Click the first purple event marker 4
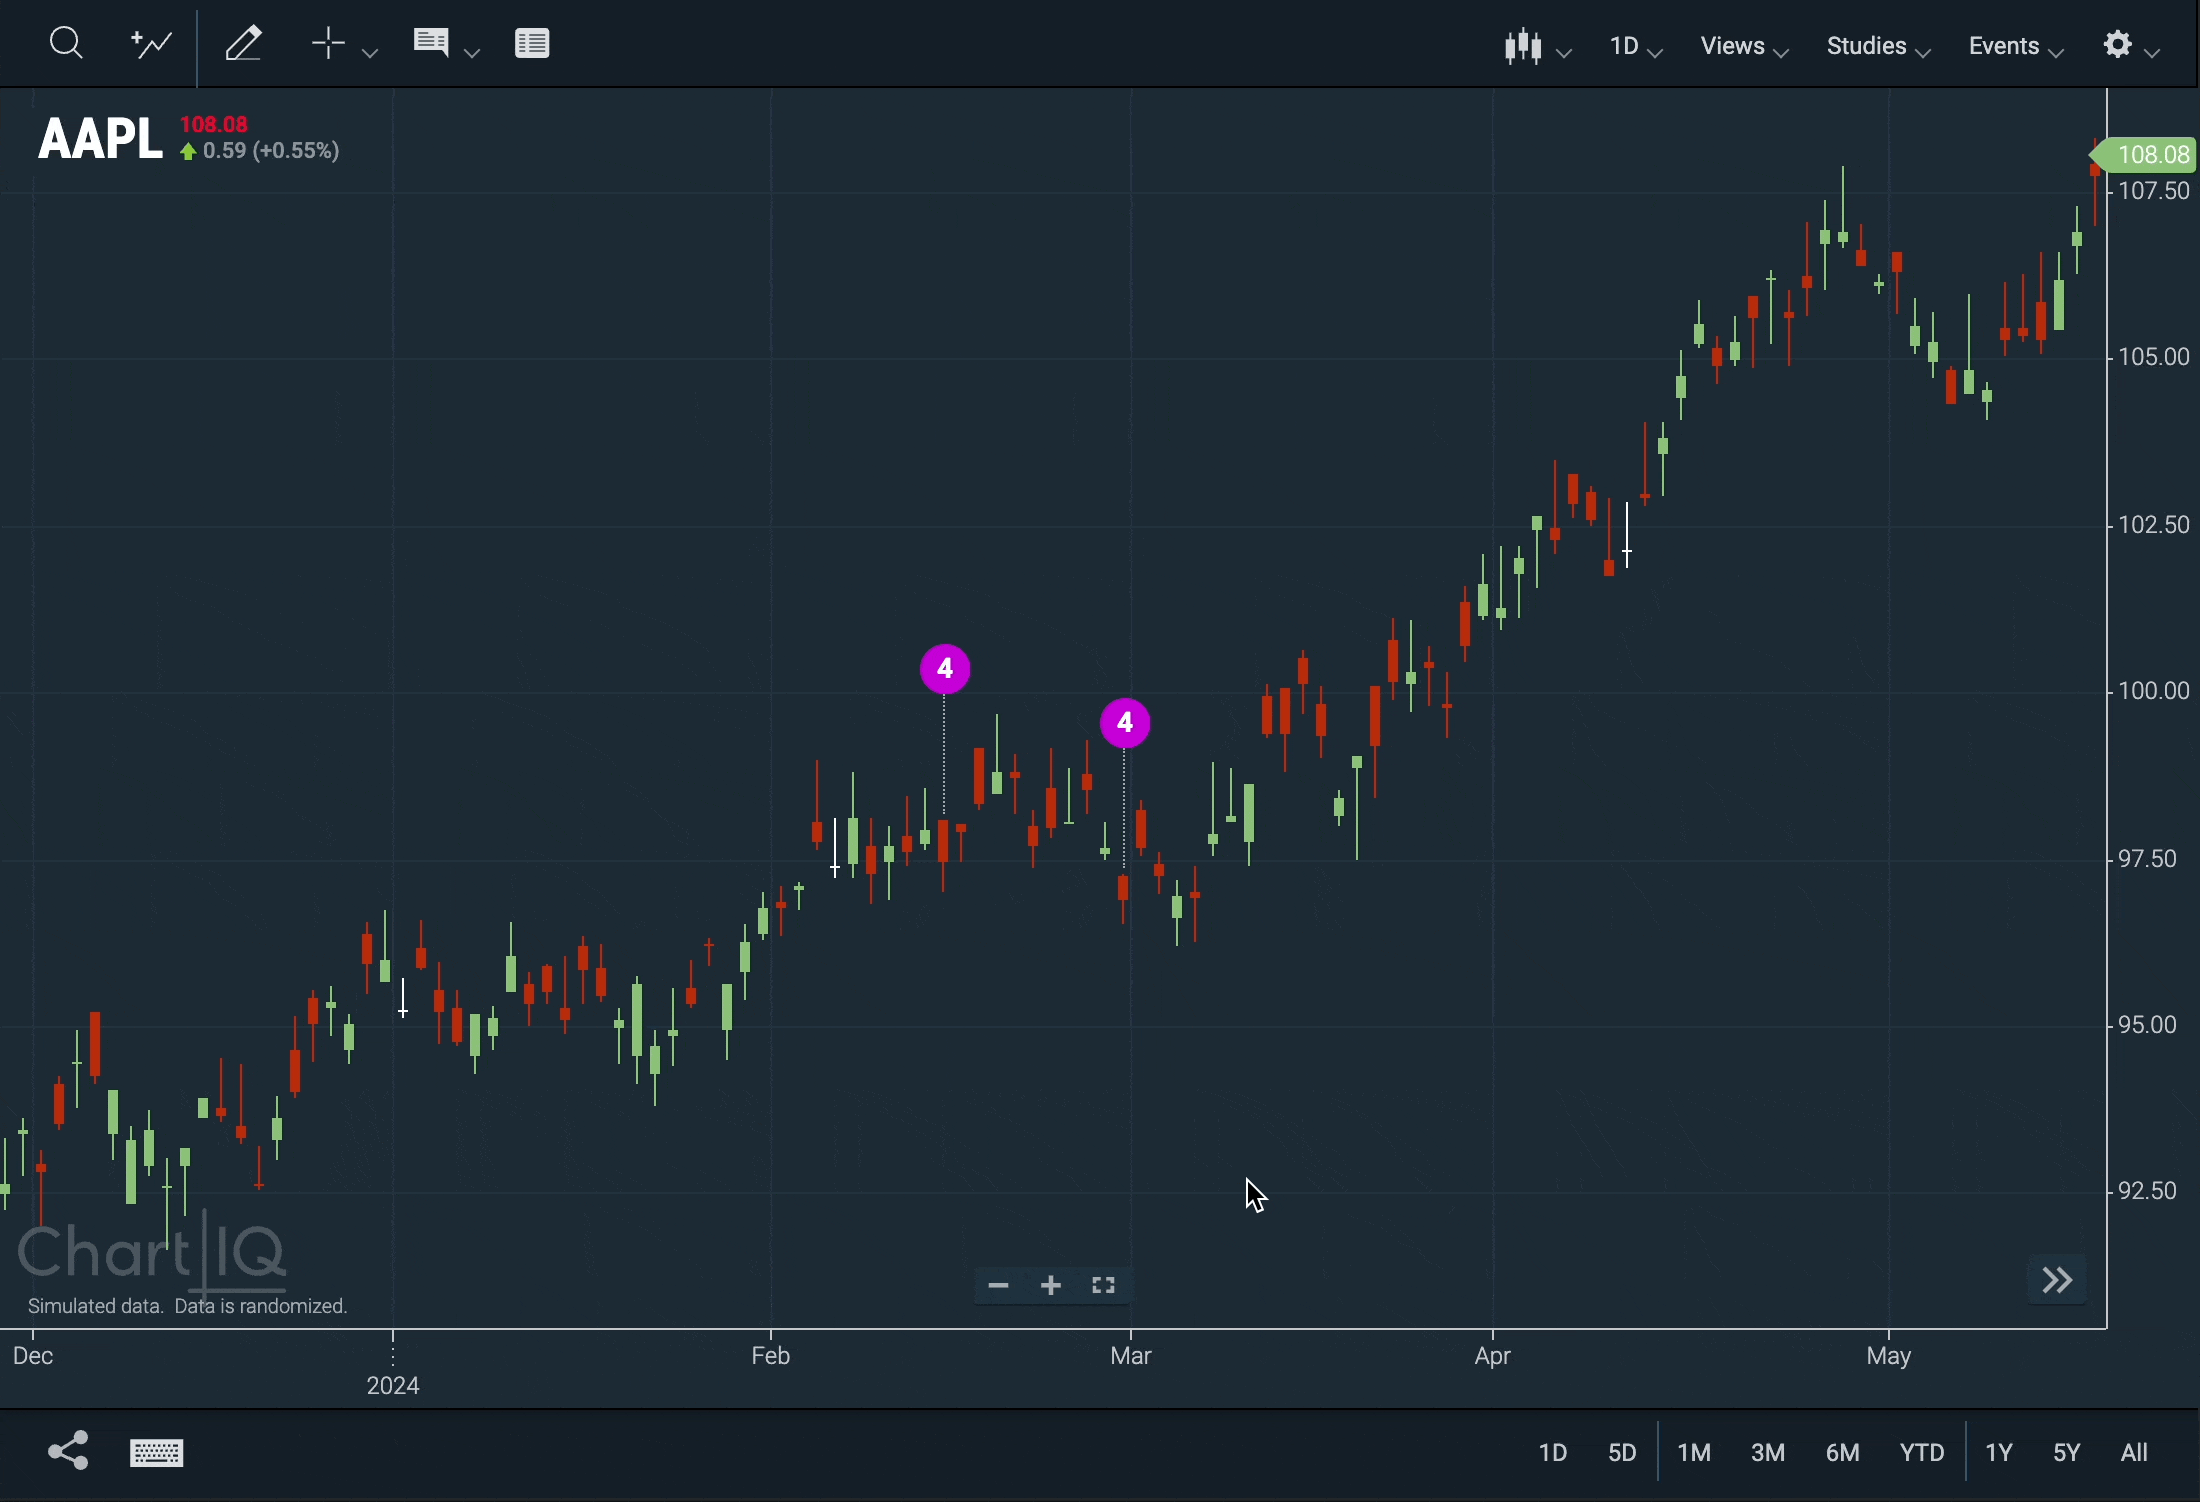This screenshot has height=1502, width=2200. [x=945, y=669]
